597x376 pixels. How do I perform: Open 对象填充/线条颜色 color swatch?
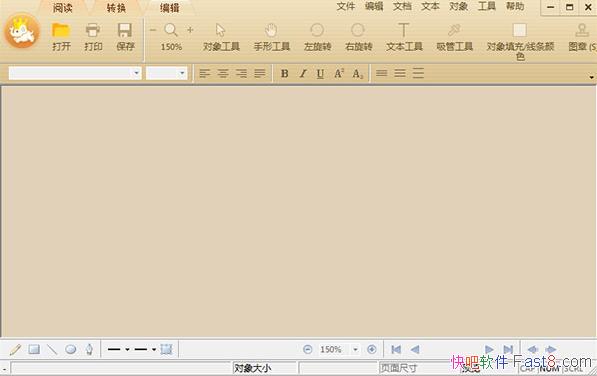pyautogui.click(x=520, y=30)
